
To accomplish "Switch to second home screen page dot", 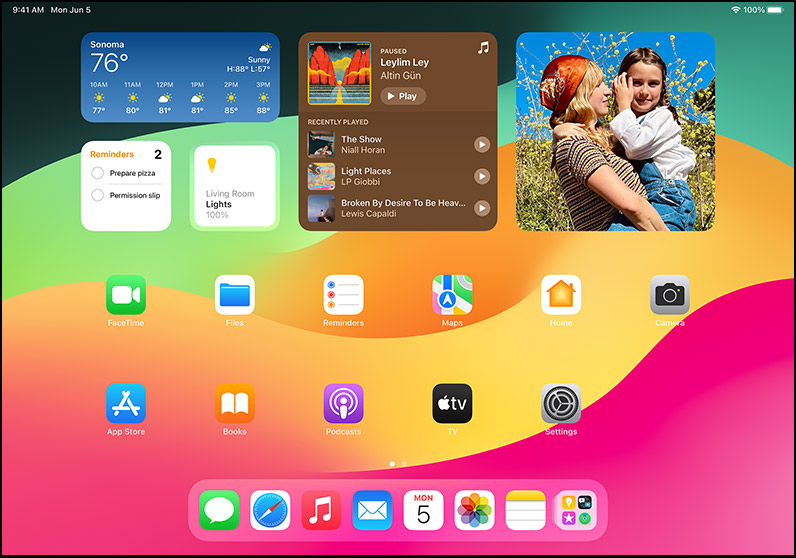I will 404,464.
